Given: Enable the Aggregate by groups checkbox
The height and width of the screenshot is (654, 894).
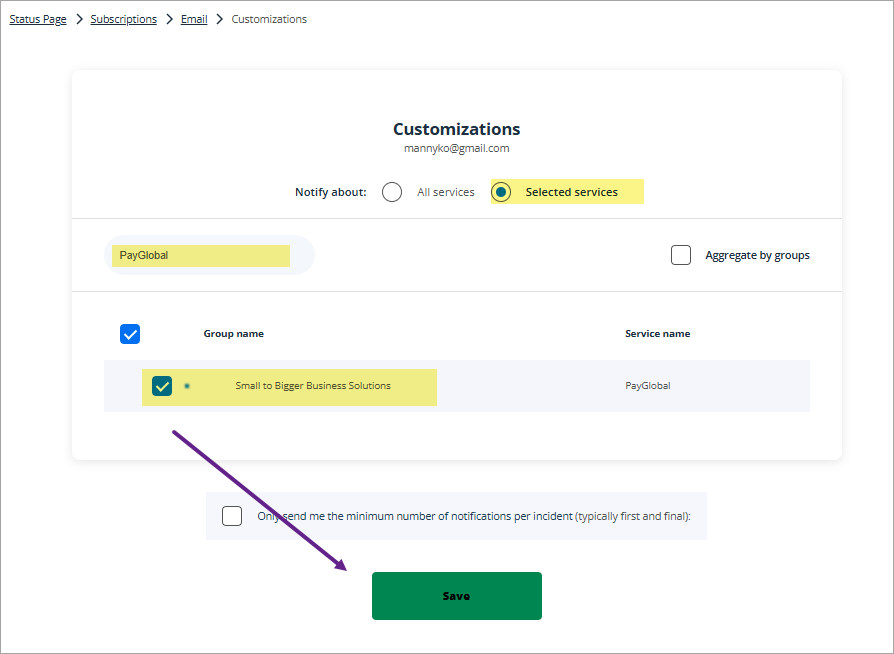Looking at the screenshot, I should (x=681, y=255).
